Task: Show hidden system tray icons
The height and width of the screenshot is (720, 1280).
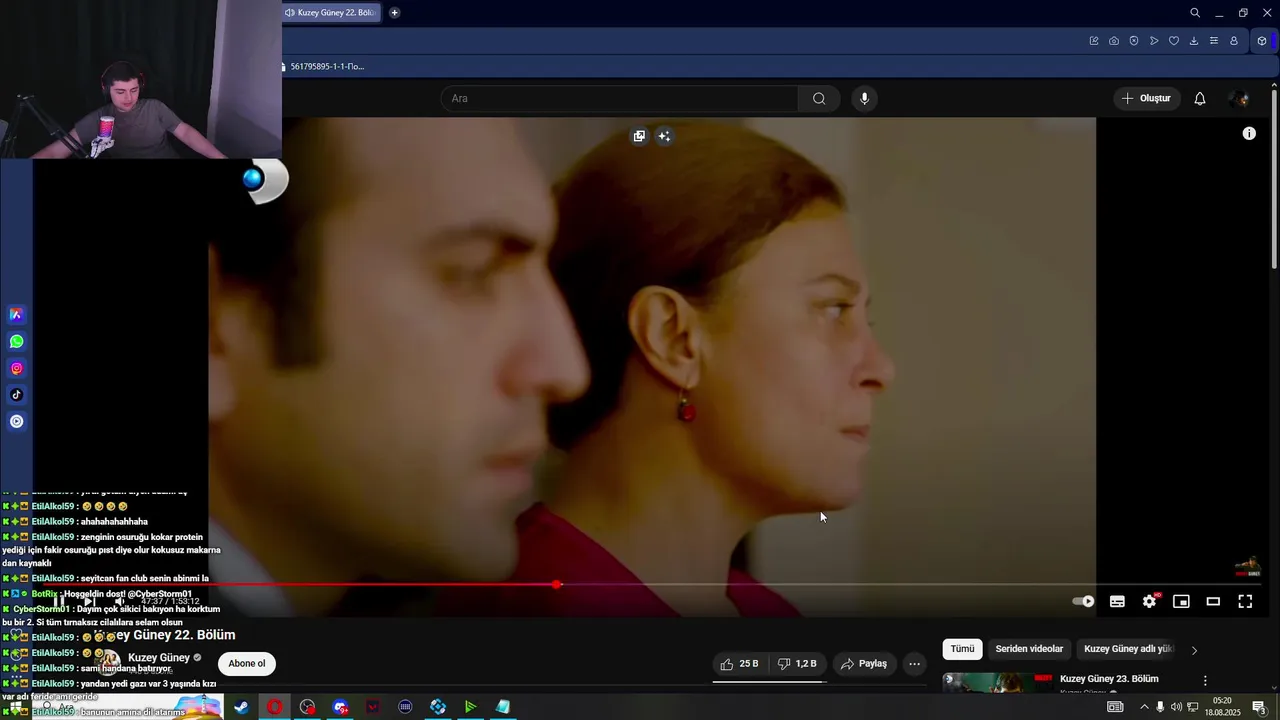Action: [x=1144, y=707]
